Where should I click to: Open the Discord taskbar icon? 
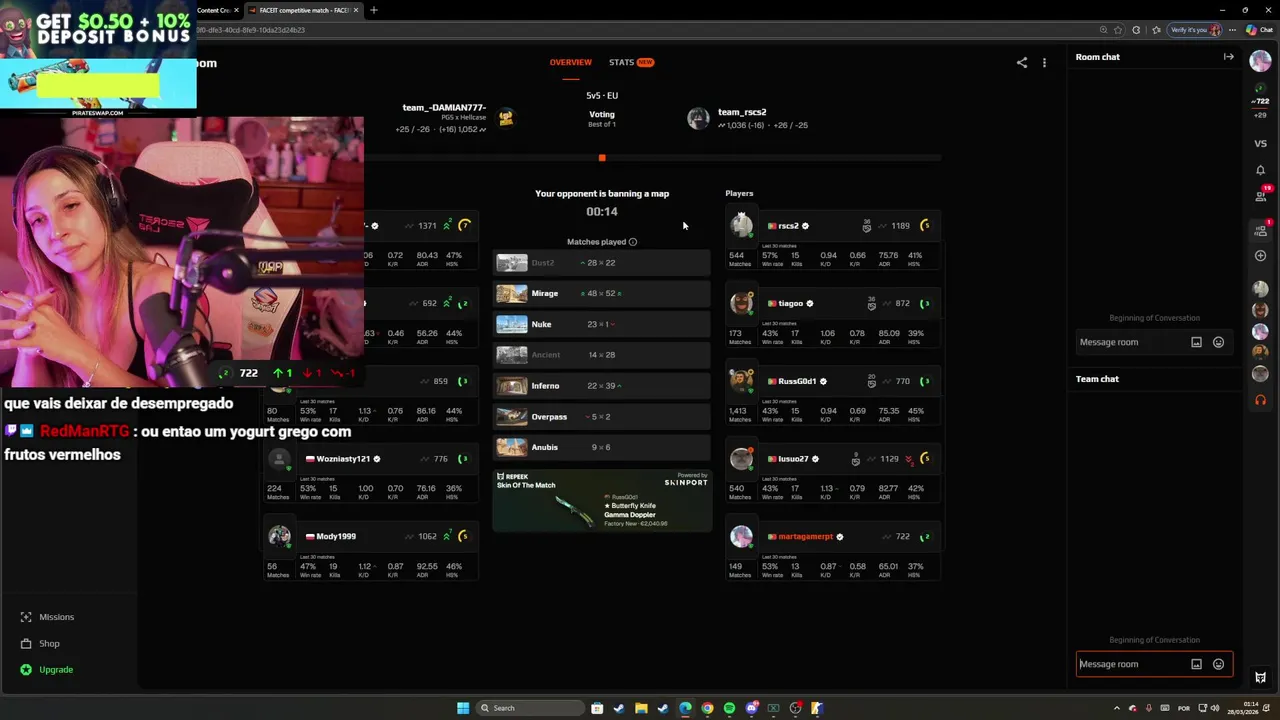coord(751,708)
